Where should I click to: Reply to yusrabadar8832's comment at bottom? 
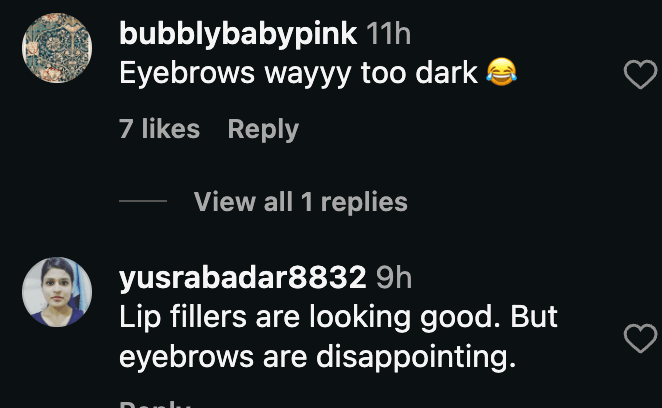[155, 404]
